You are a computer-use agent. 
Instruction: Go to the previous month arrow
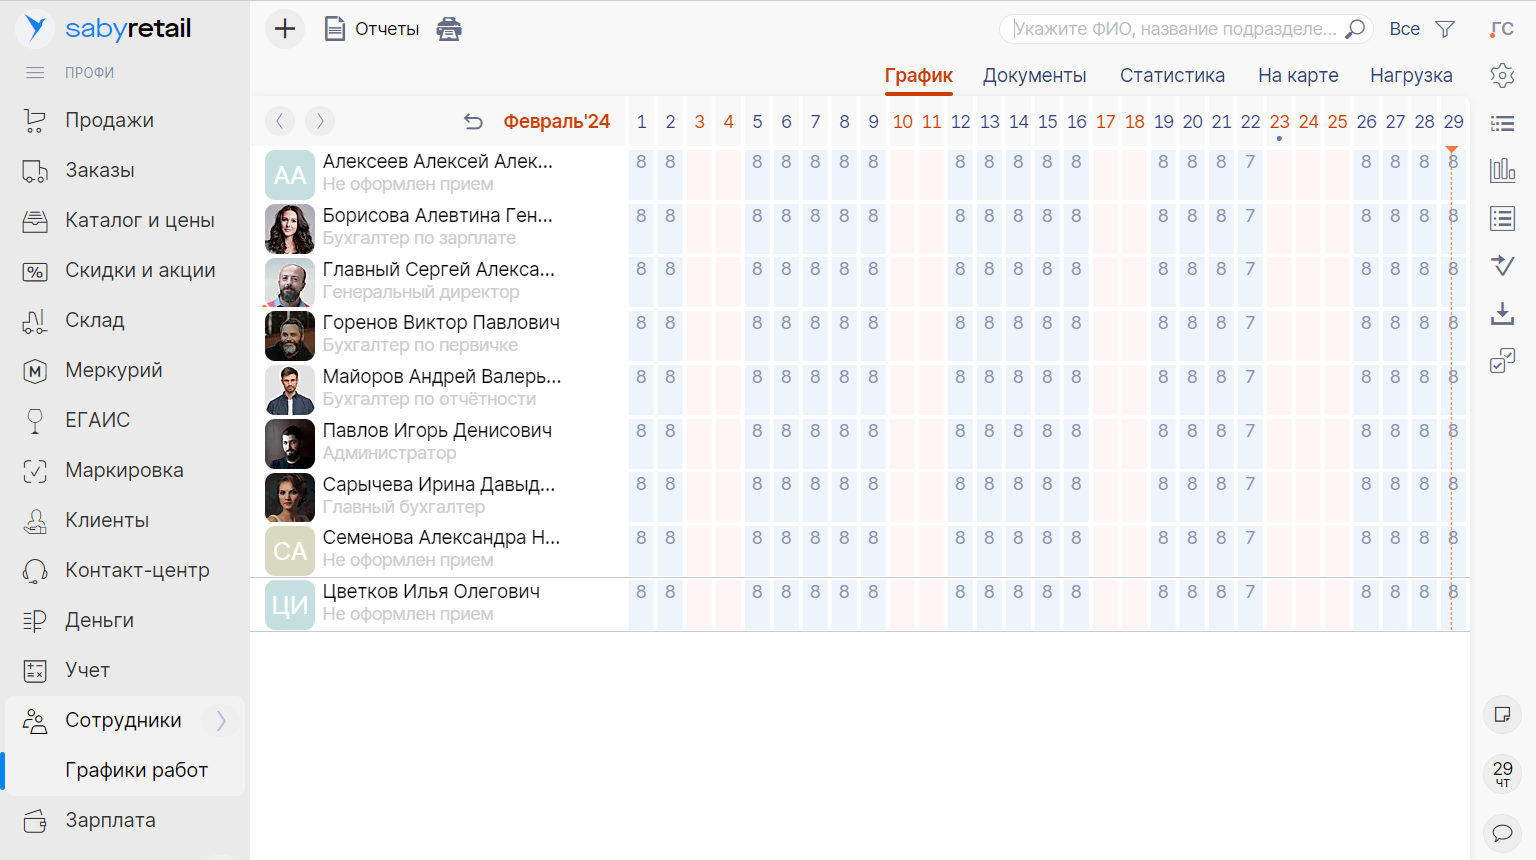coord(280,121)
